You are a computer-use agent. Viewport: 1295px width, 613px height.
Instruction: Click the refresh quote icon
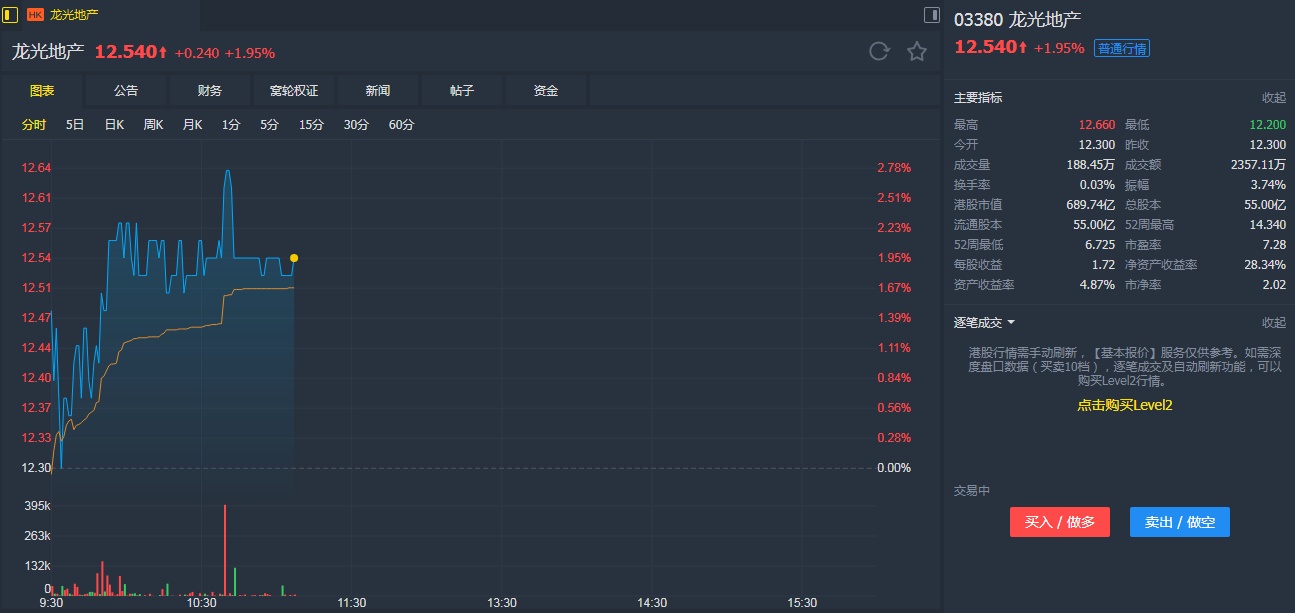tap(879, 52)
